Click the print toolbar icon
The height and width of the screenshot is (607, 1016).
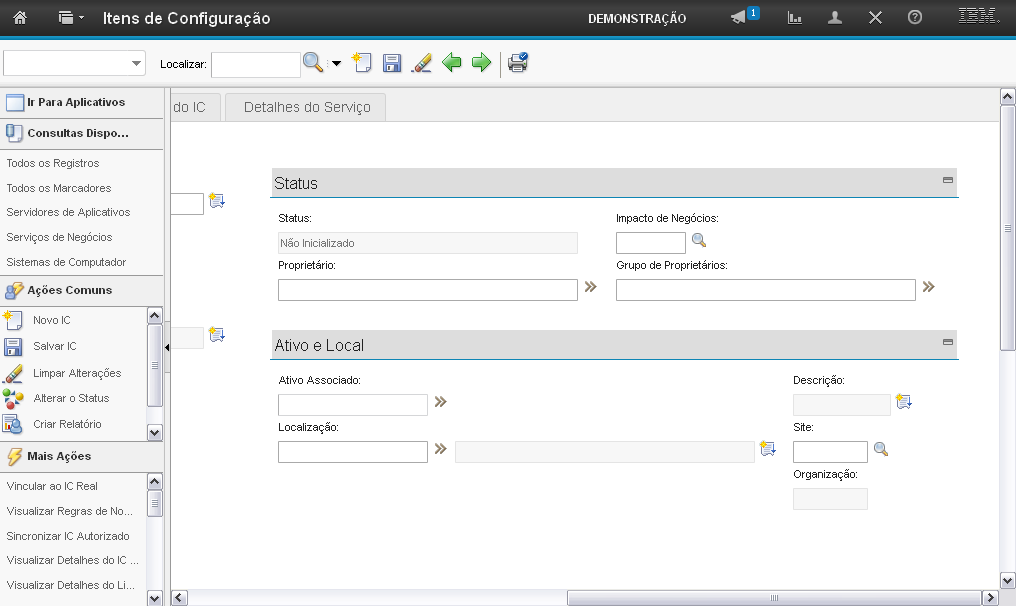[x=517, y=64]
